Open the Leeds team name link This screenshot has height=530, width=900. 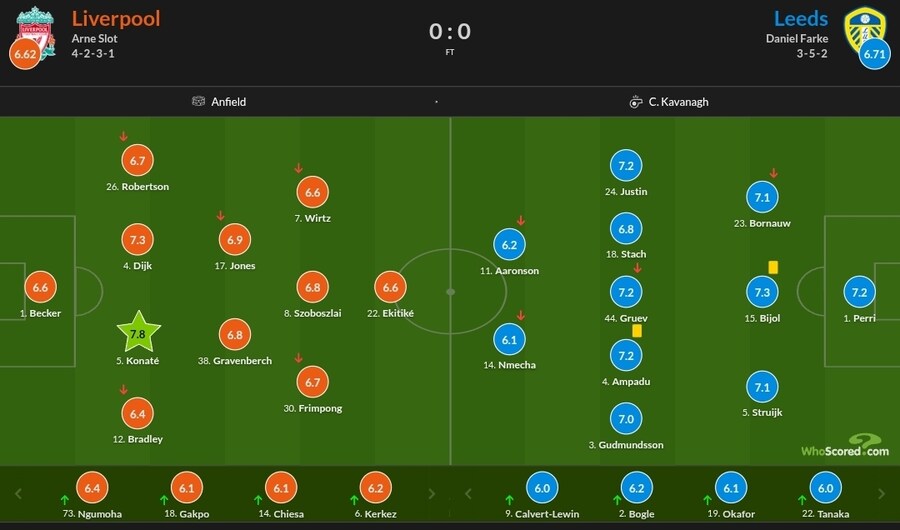[x=800, y=19]
